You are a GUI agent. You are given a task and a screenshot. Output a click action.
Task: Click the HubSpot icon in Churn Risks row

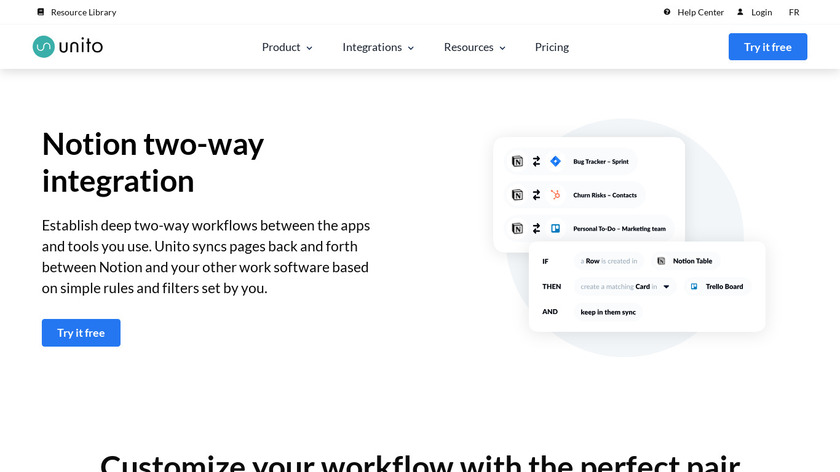click(x=556, y=195)
